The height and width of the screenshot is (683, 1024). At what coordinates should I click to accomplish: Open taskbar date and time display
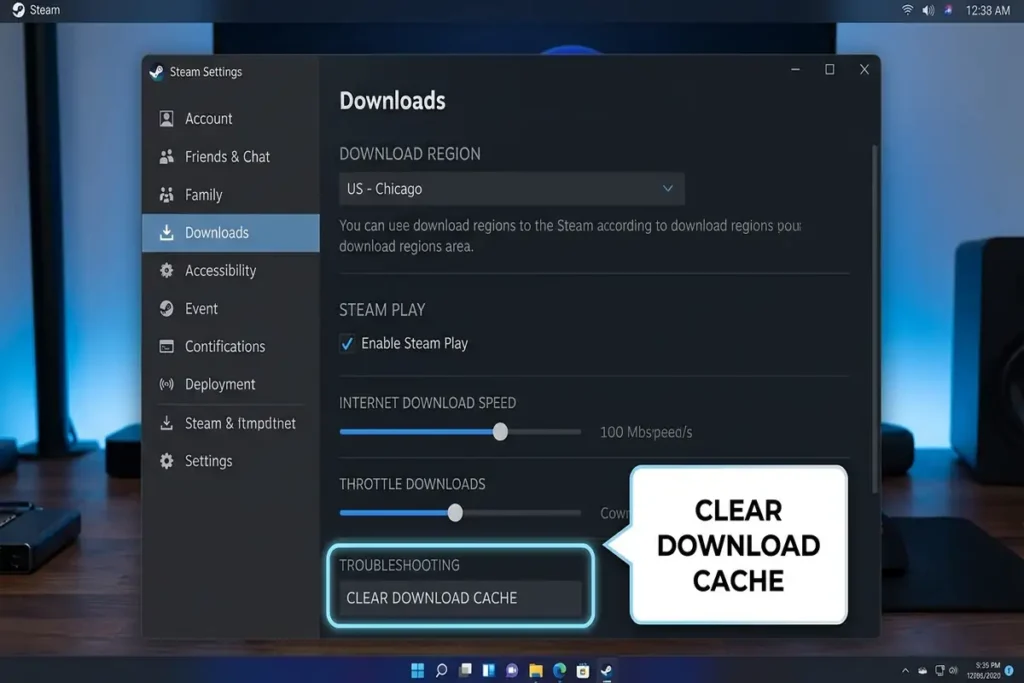984,671
